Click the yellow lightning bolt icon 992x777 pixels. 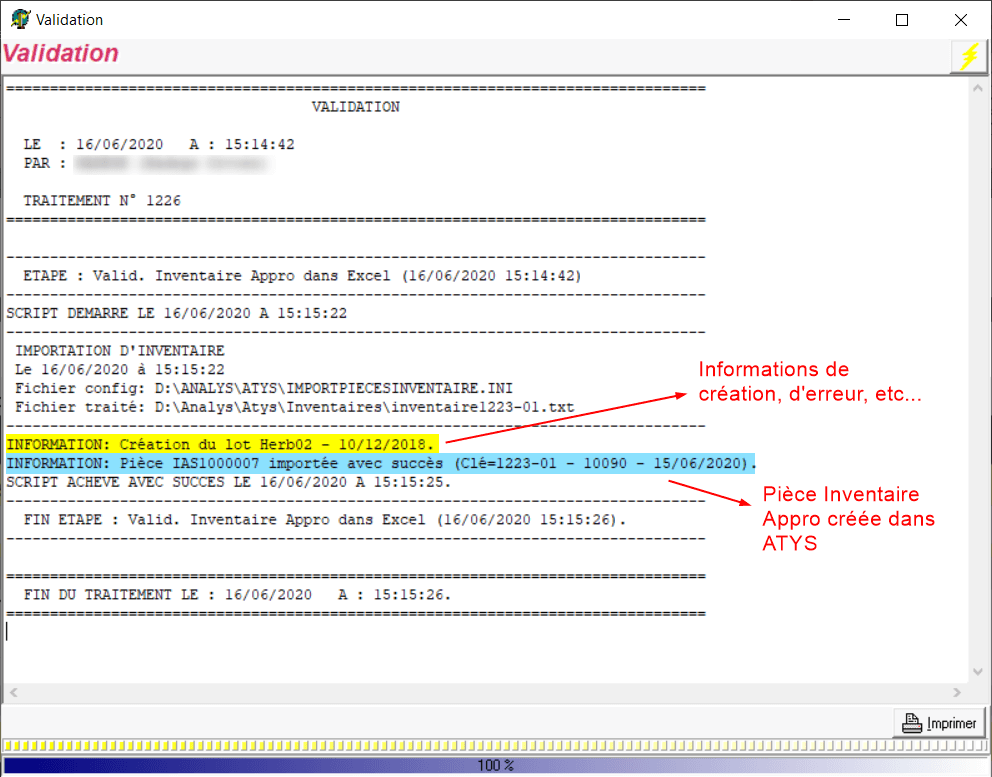coord(967,57)
